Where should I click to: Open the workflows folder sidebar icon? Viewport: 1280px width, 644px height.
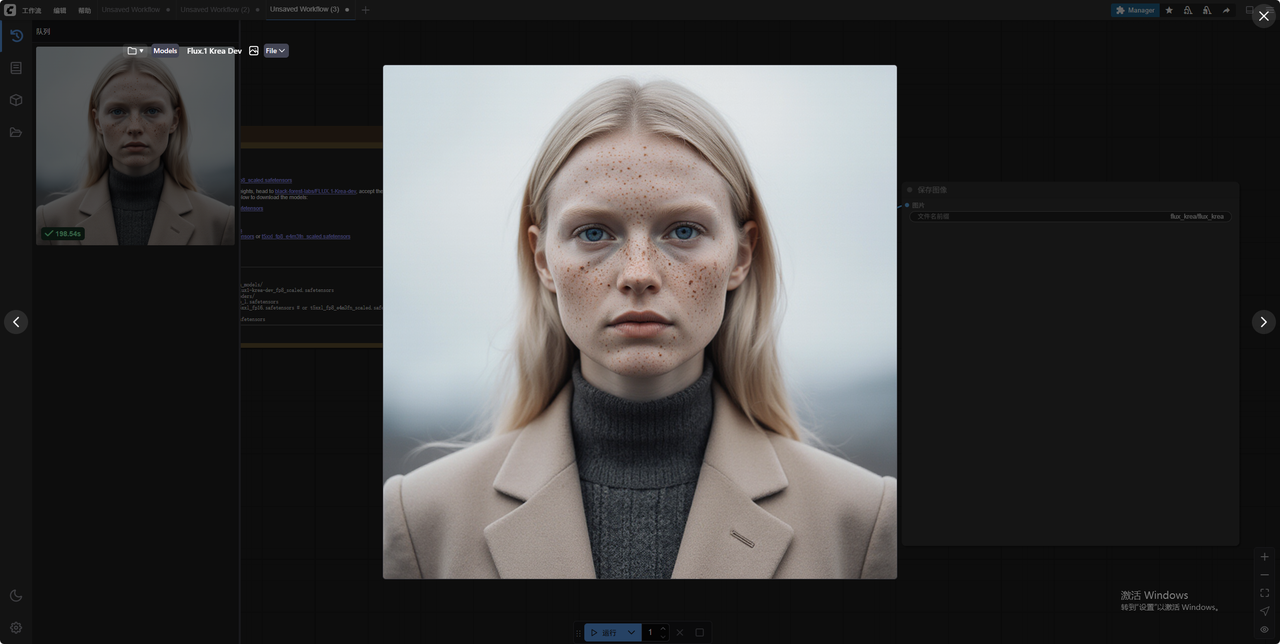16,132
